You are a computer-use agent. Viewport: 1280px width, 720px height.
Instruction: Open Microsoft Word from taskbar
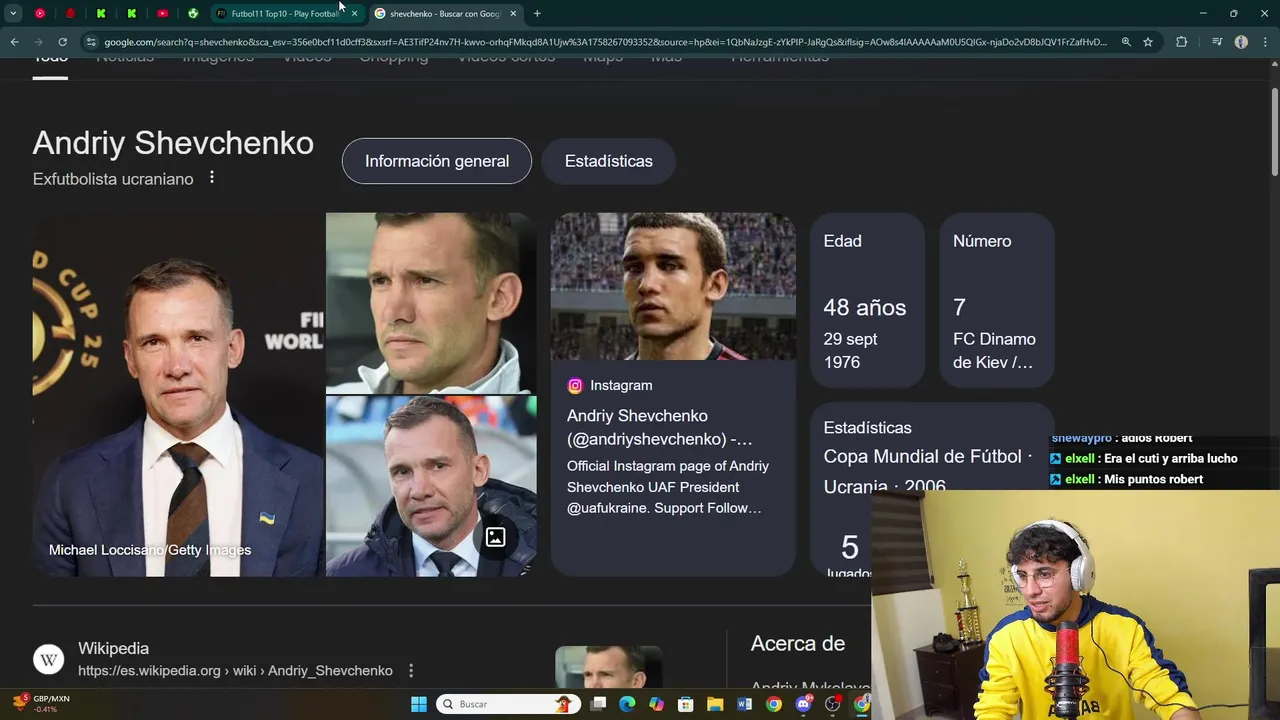(744, 704)
